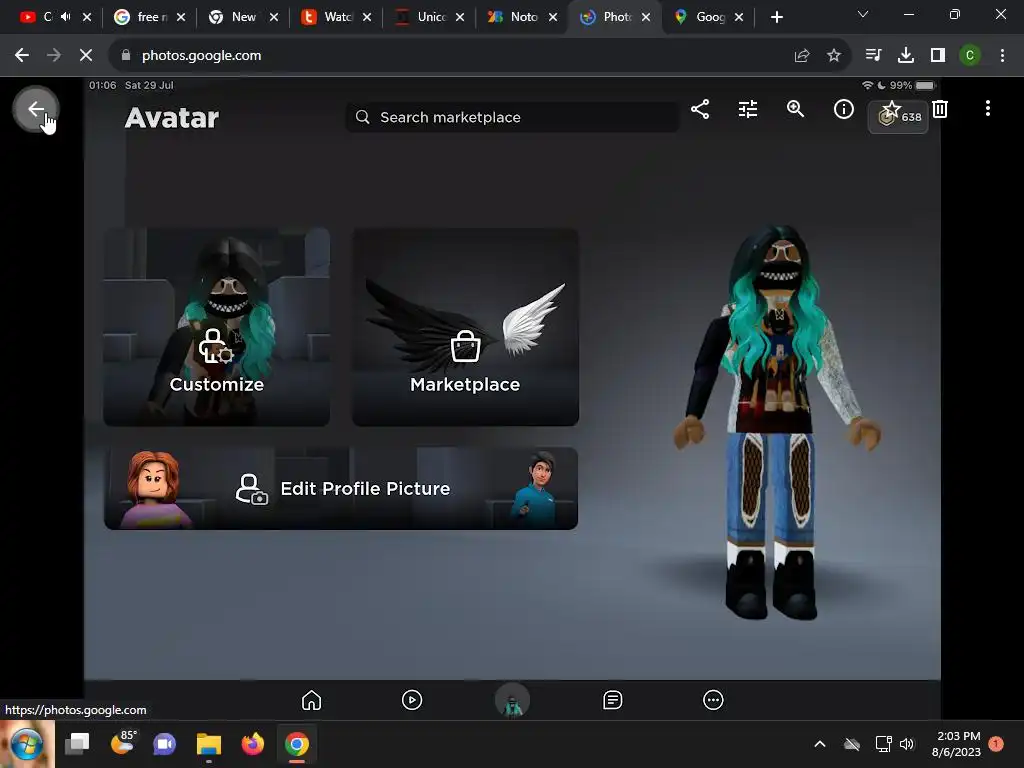Viewport: 1024px width, 768px height.
Task: Launch Firefox from taskbar
Action: (253, 744)
